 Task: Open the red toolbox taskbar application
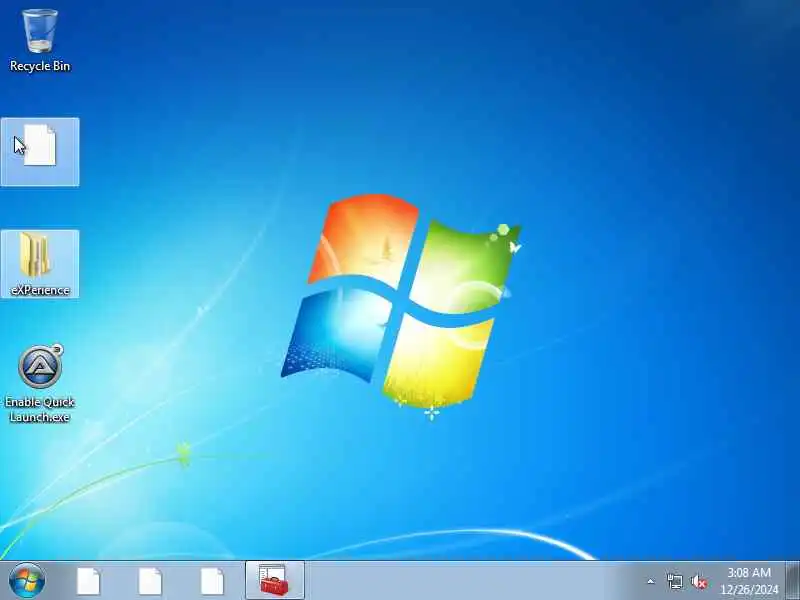[274, 580]
